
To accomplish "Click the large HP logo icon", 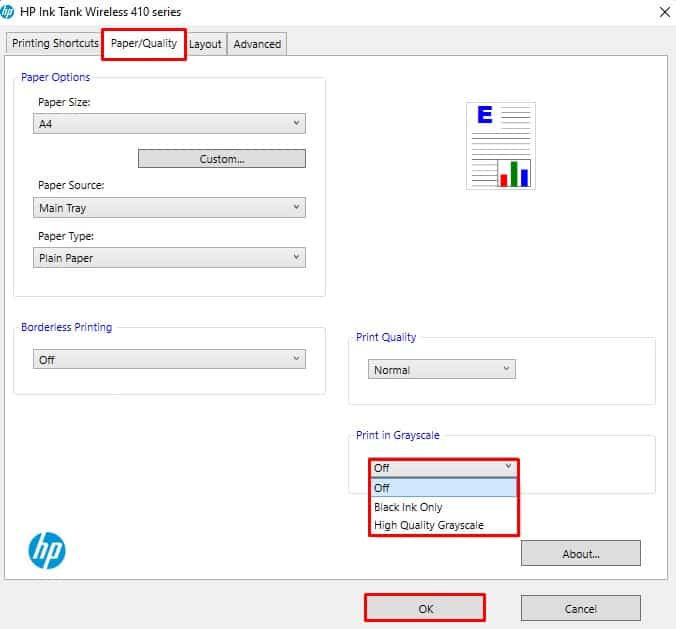I will coord(47,550).
